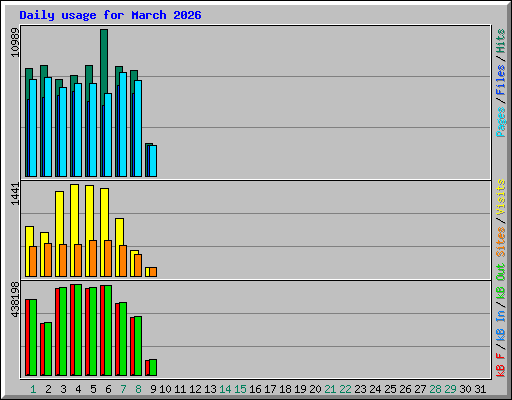Click day 4 on the x-axis
The image size is (512, 400).
click(x=78, y=389)
